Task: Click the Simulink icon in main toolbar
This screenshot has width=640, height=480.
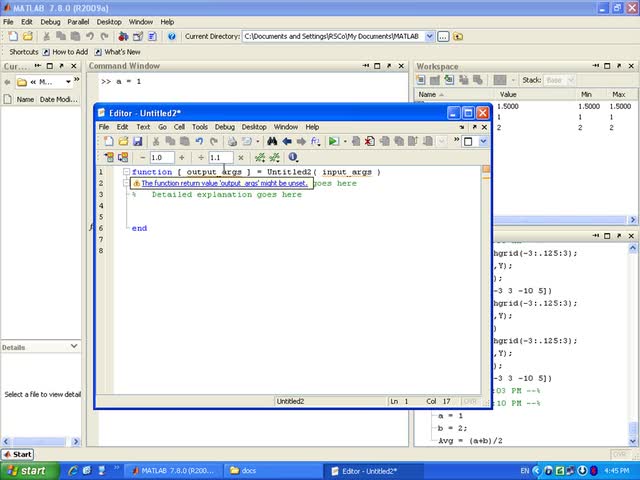Action: [x=123, y=36]
